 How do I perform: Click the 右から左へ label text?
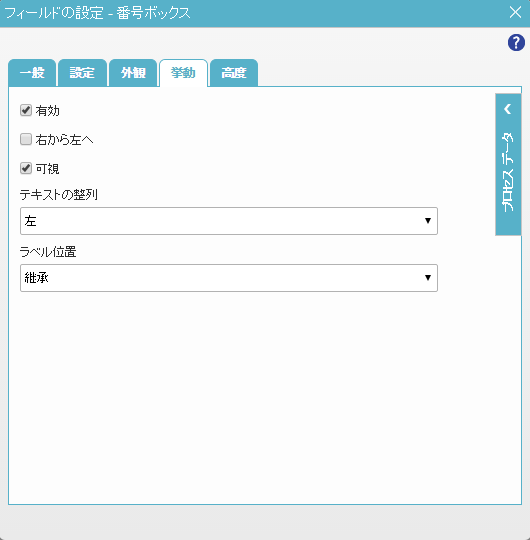pos(64,140)
